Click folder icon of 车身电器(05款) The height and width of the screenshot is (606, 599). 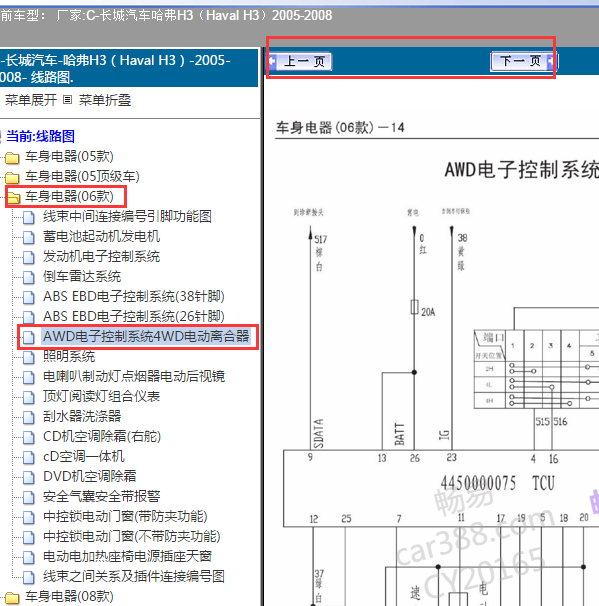pos(12,158)
